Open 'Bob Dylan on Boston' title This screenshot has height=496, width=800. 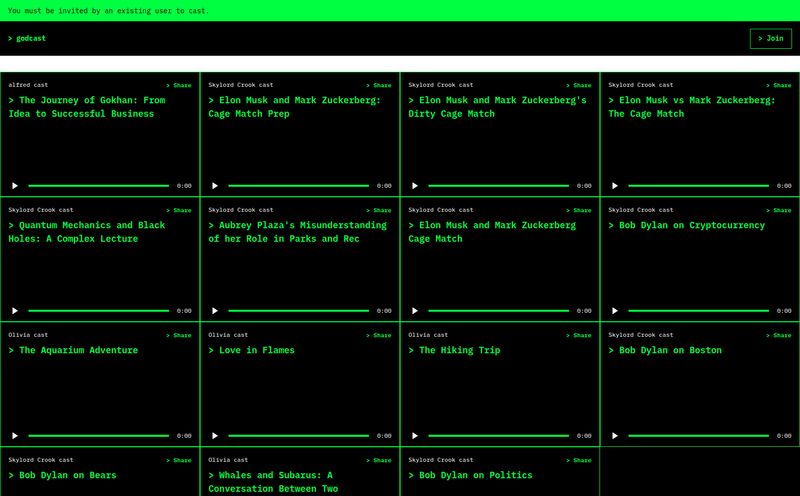[x=665, y=351]
